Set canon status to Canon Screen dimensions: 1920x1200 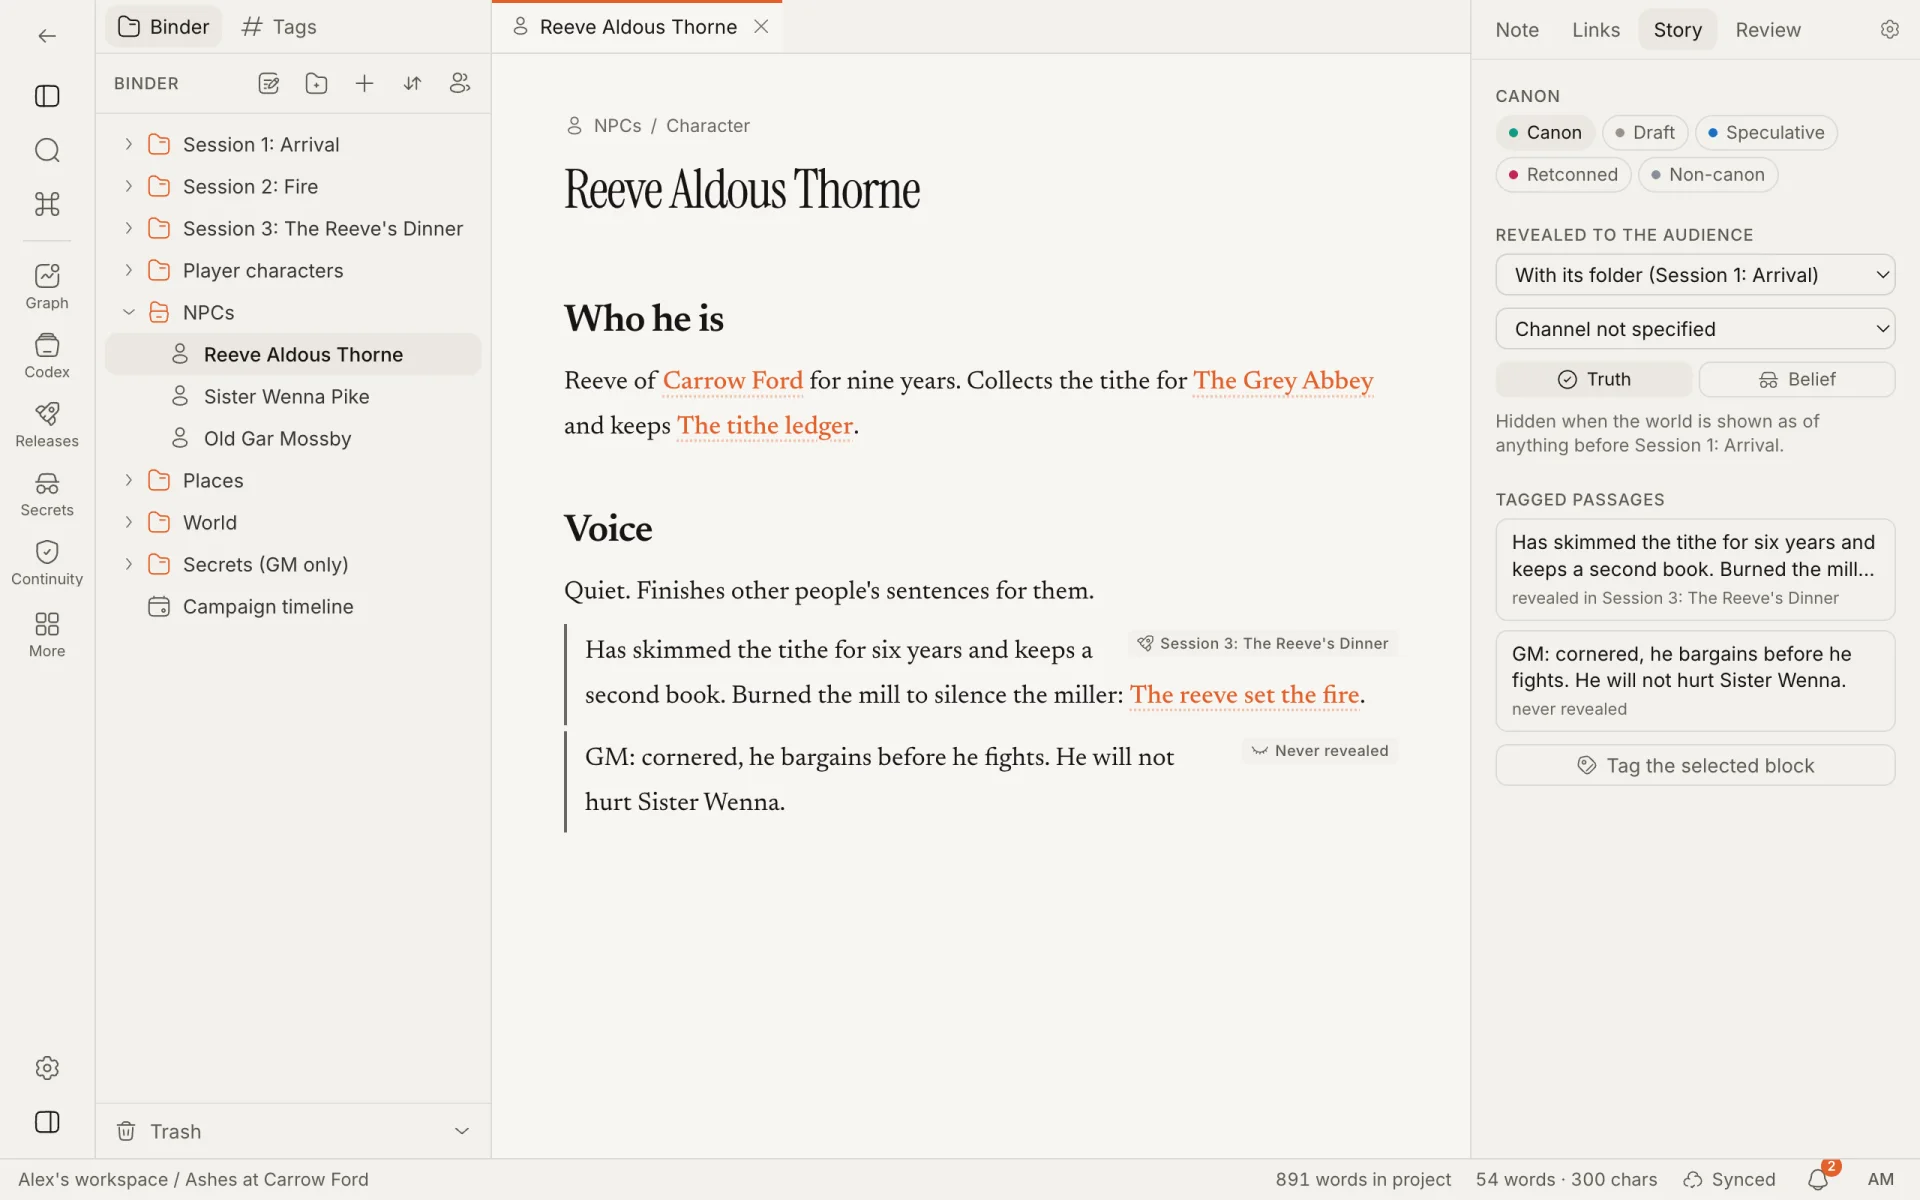(1545, 133)
